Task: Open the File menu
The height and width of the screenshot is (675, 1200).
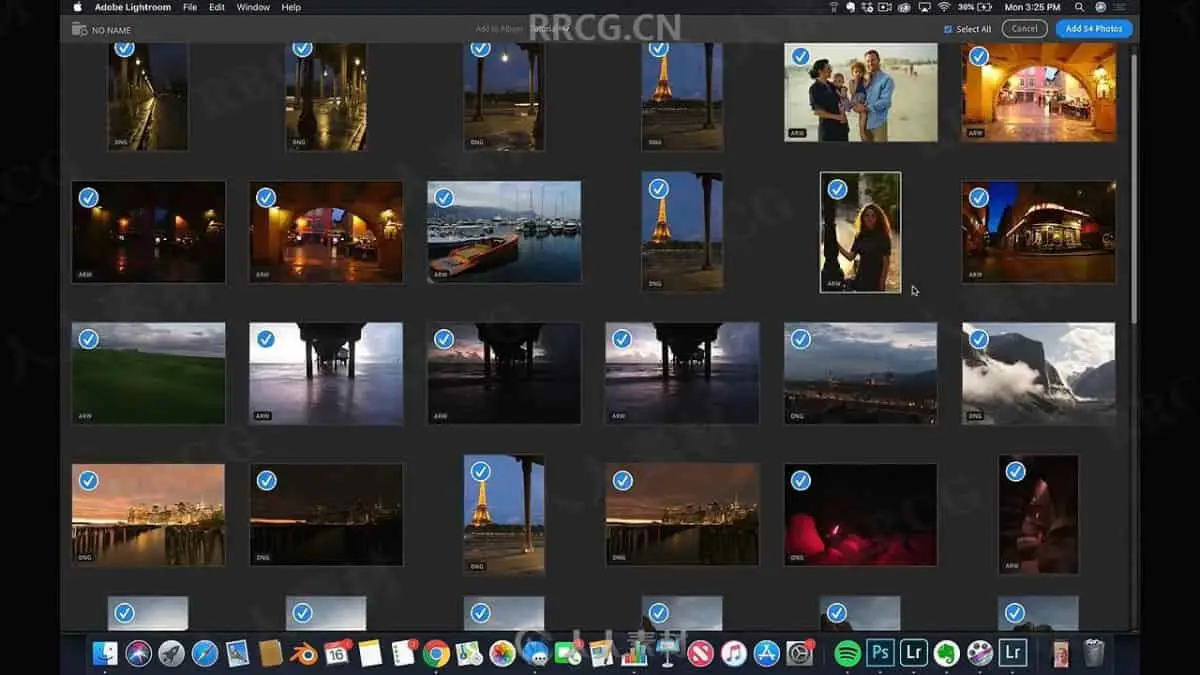Action: coord(189,7)
